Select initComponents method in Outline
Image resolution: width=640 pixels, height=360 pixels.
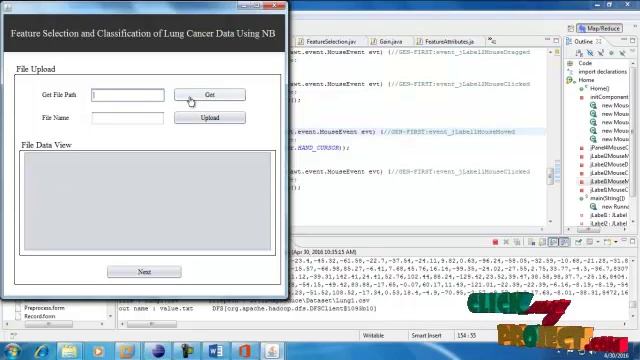[609, 97]
